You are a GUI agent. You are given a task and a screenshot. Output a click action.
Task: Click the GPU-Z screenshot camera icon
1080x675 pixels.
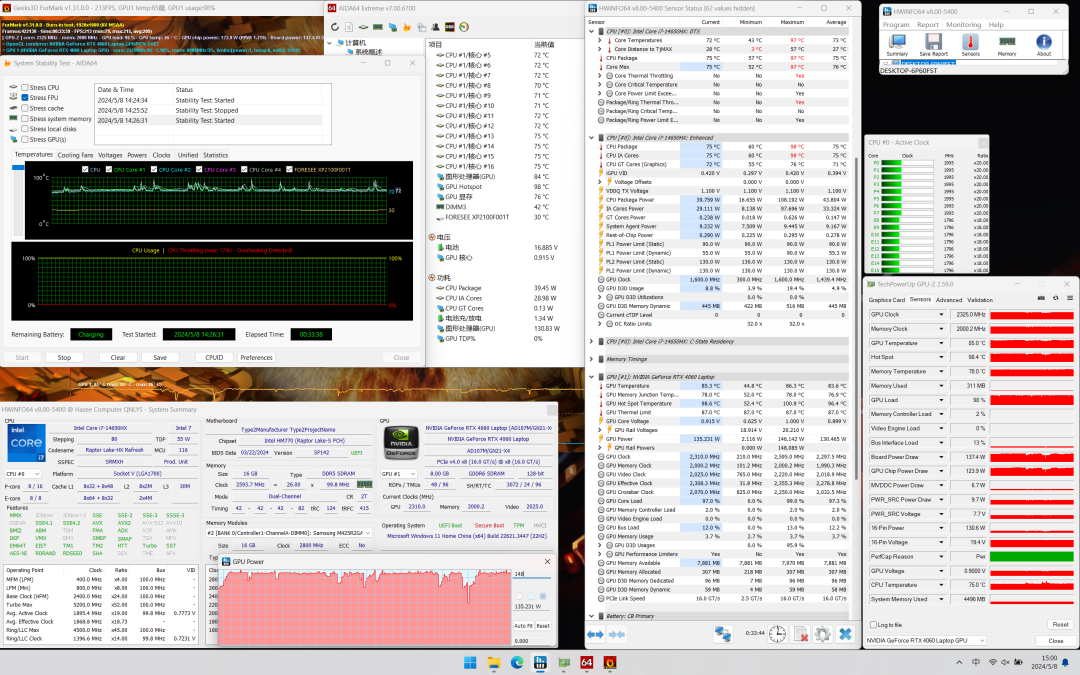1040,298
